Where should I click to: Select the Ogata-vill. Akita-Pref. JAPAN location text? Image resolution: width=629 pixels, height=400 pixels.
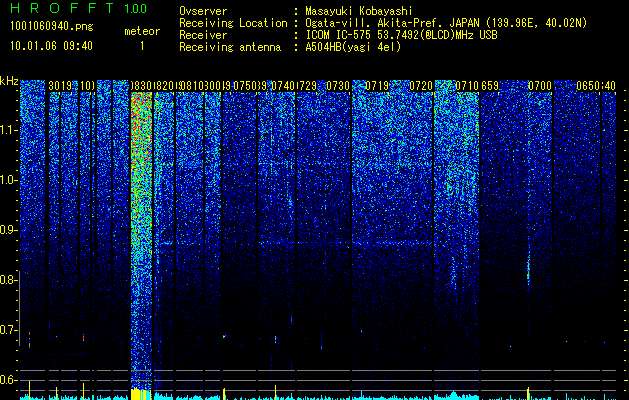pyautogui.click(x=446, y=23)
